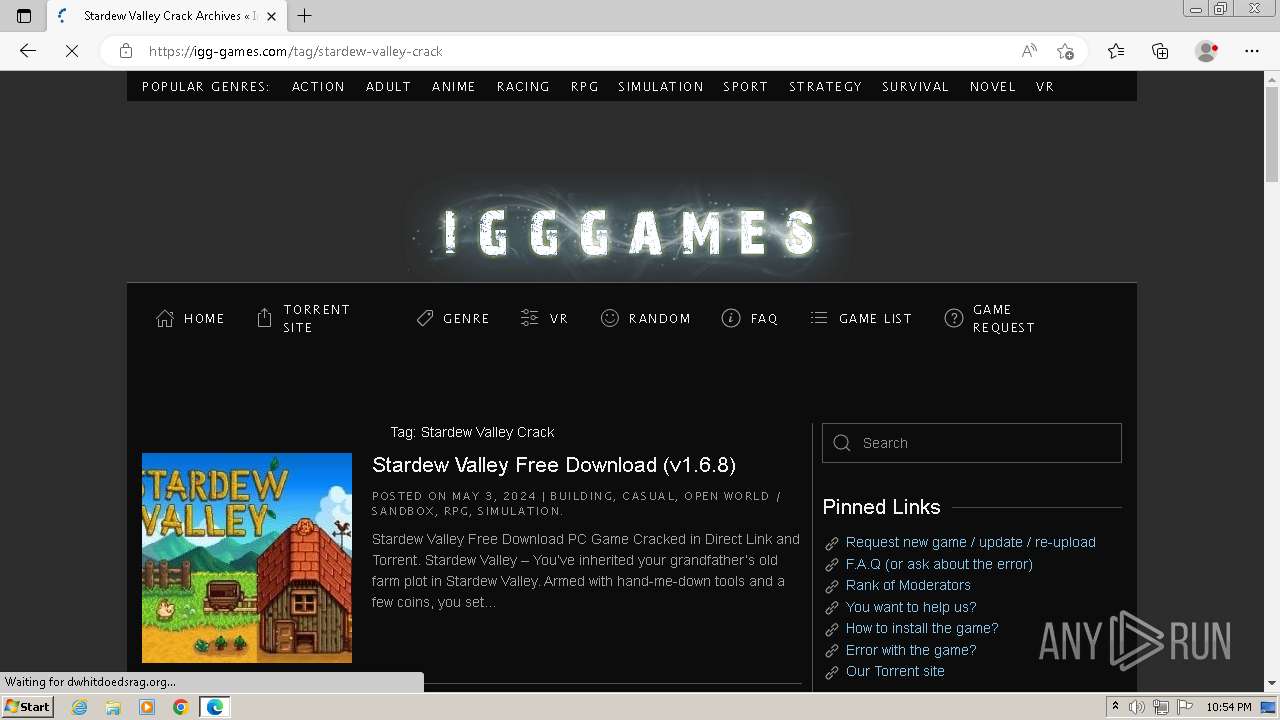View site information lock icon
1280x720 pixels.
125,51
